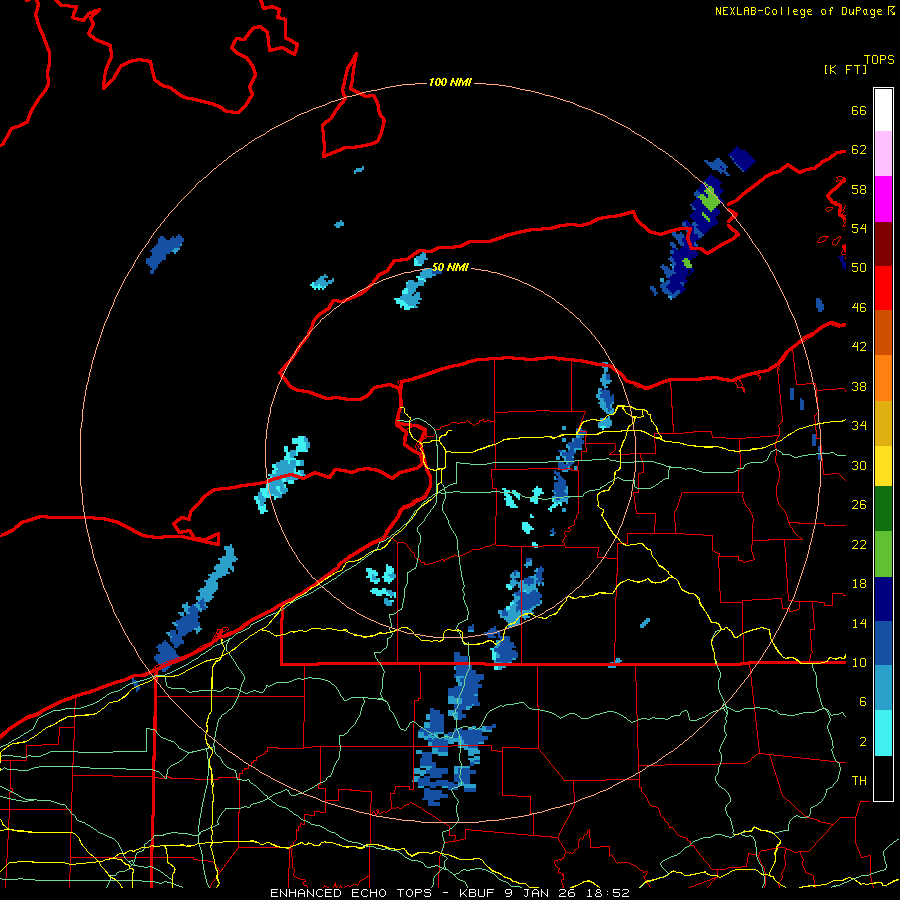Click the legend value 18

pos(859,584)
